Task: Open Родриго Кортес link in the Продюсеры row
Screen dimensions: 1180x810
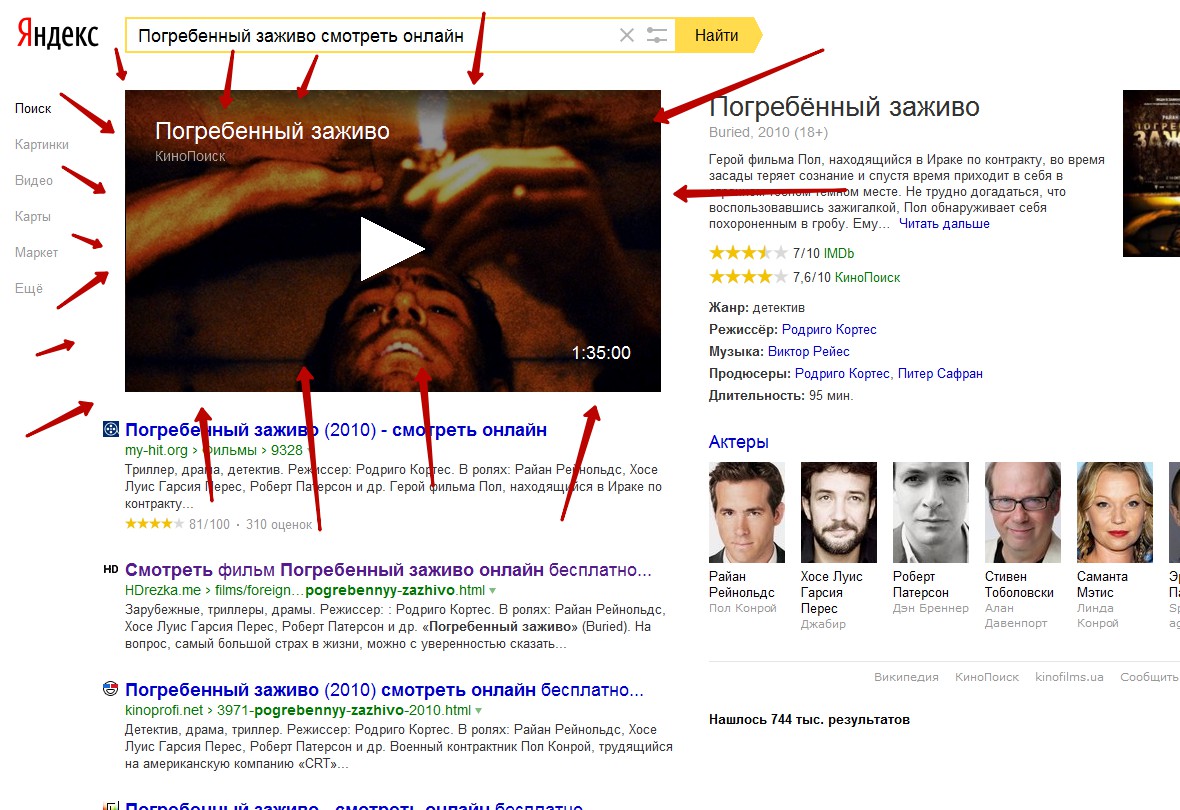Action: coord(842,373)
